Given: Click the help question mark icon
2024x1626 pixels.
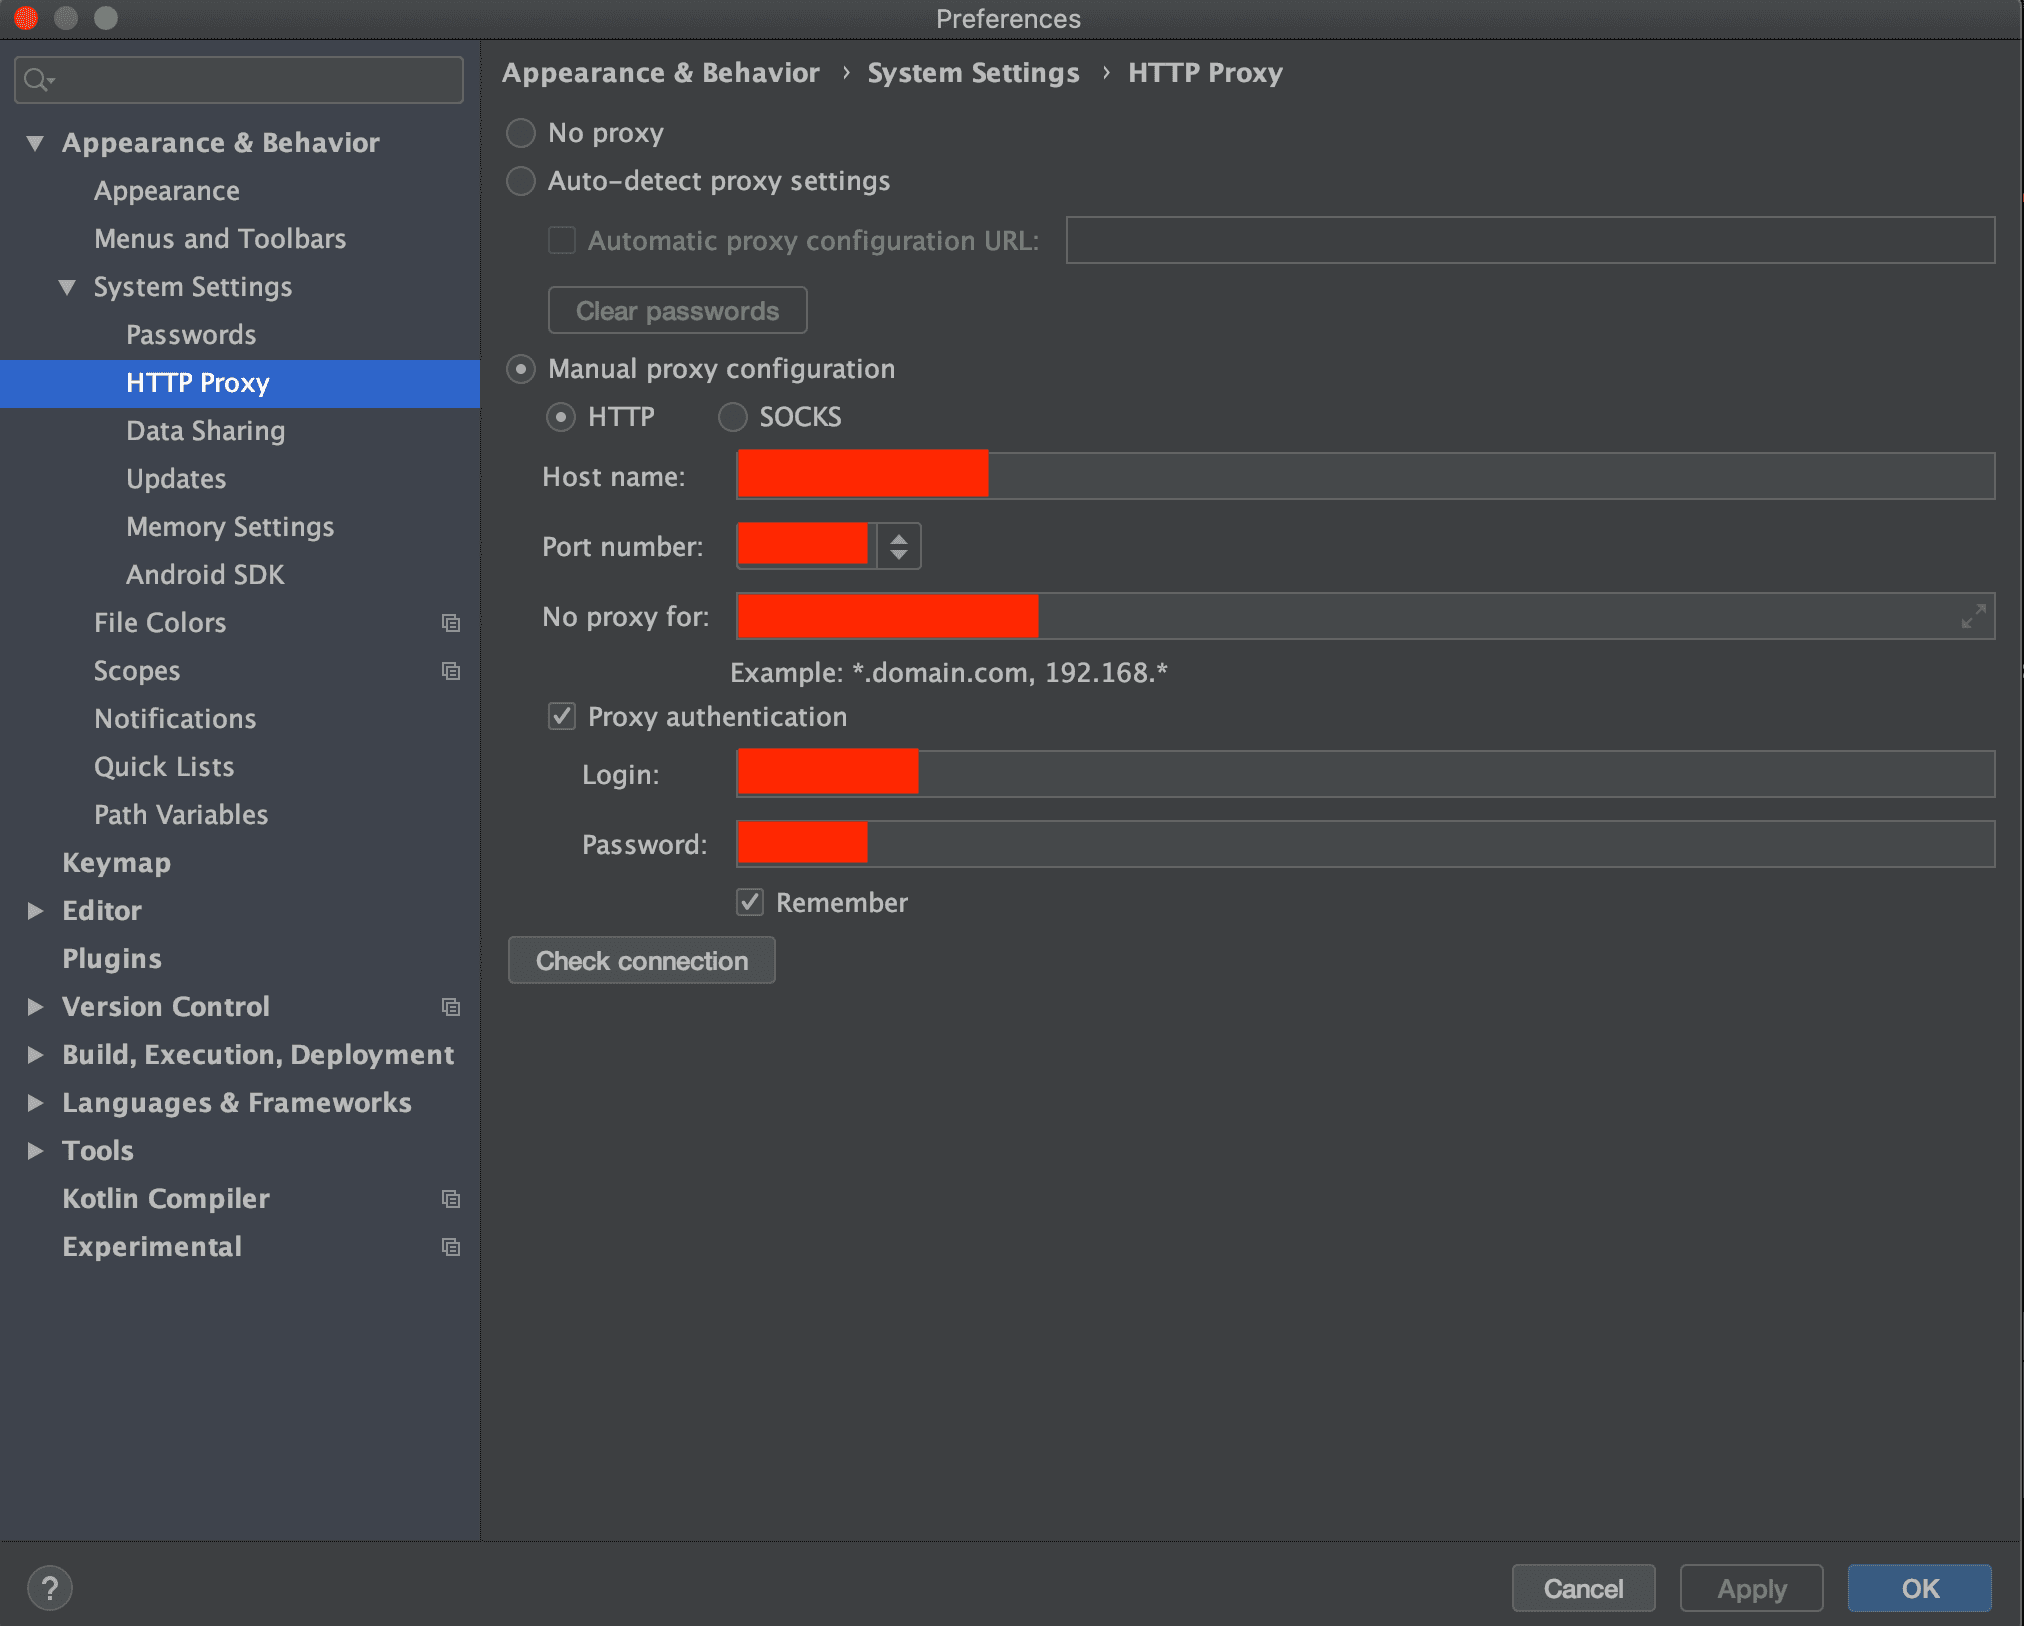Looking at the screenshot, I should click(50, 1587).
